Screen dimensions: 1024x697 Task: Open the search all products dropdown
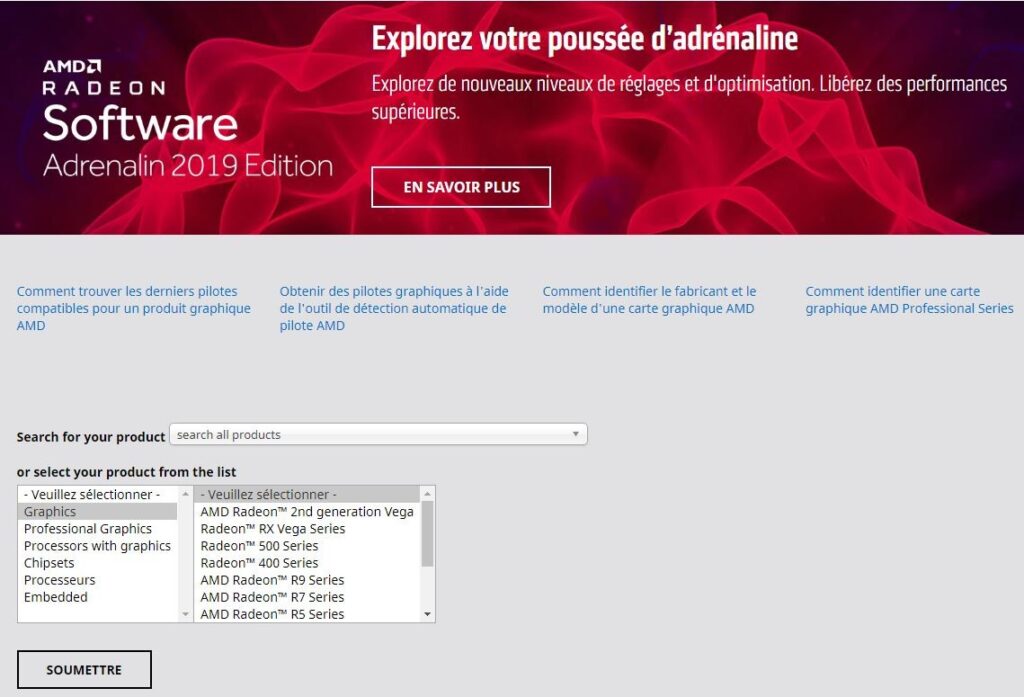click(378, 434)
